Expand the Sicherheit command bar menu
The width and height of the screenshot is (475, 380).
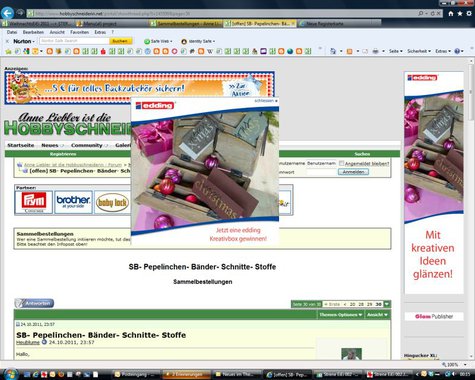419,51
